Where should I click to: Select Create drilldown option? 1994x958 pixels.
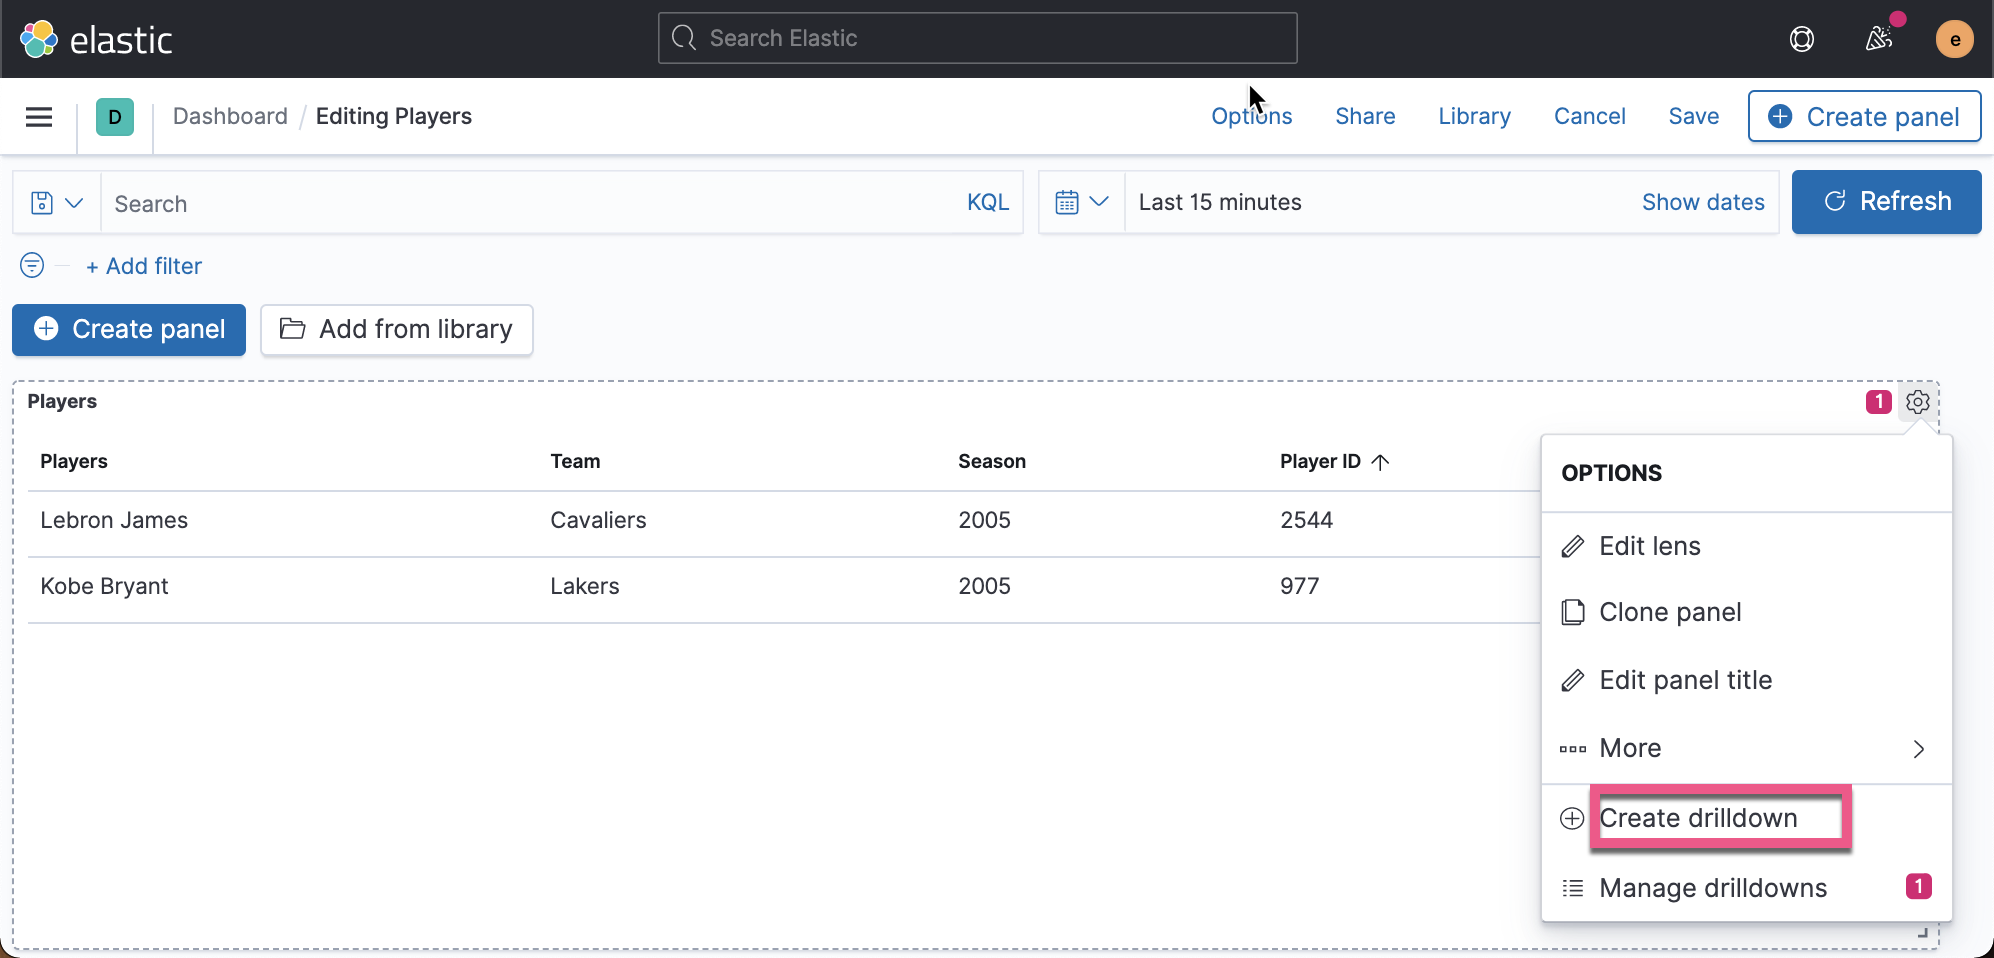pos(1746,818)
